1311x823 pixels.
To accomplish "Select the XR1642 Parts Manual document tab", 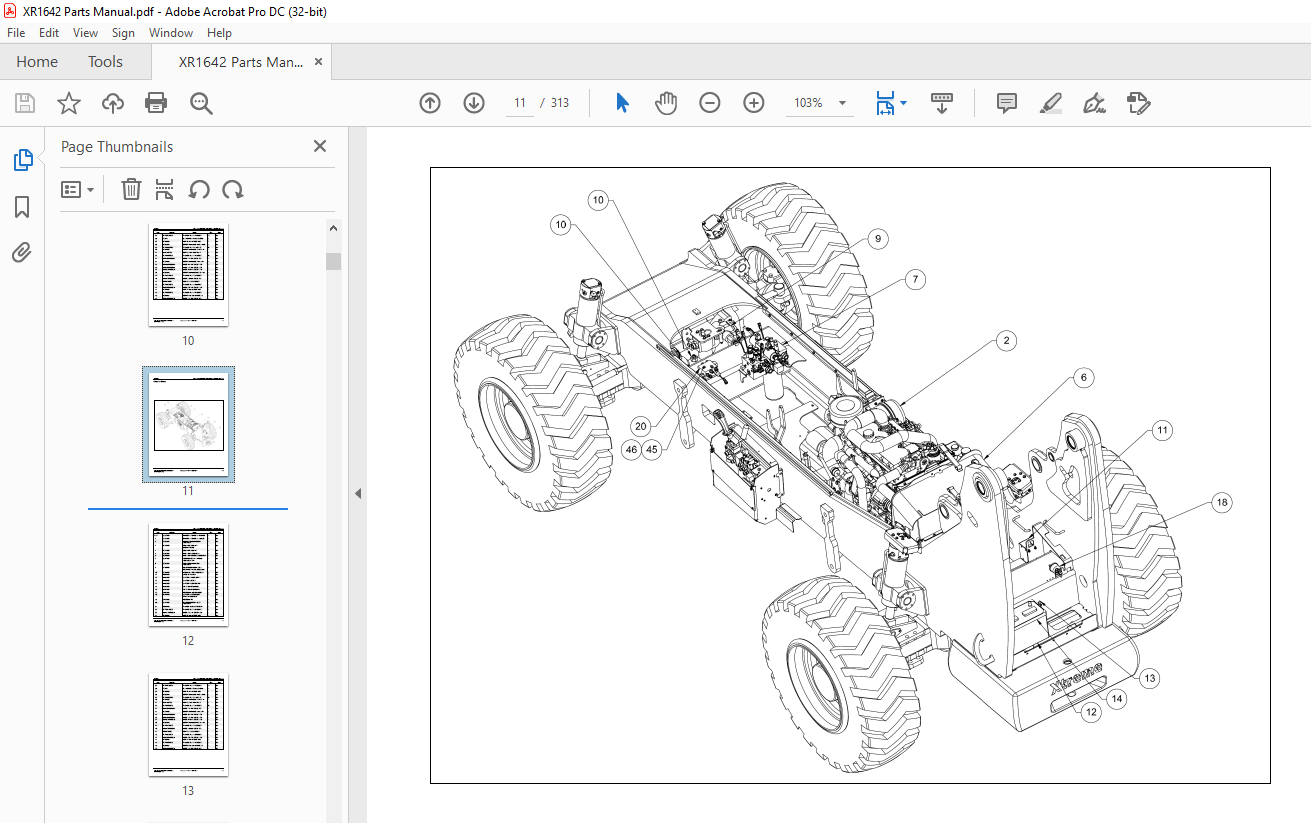I will pos(240,62).
